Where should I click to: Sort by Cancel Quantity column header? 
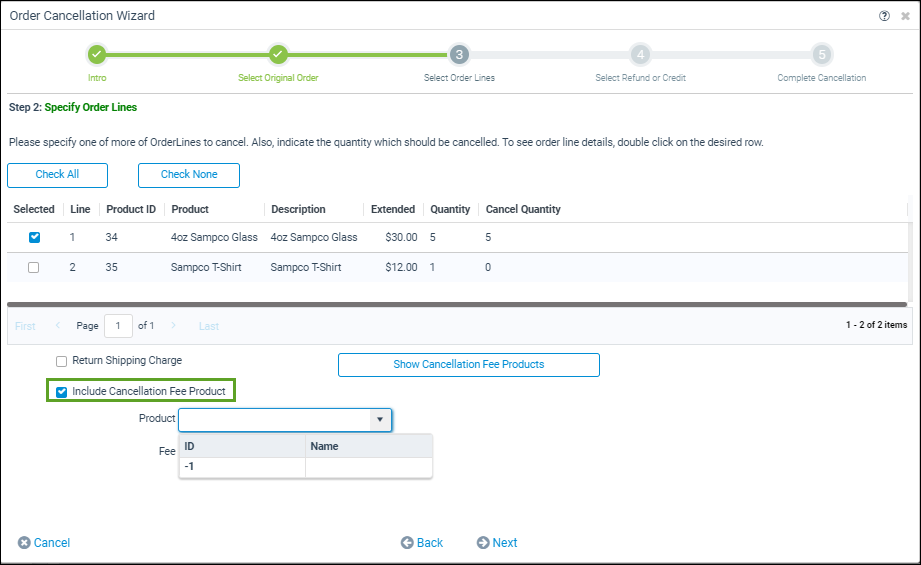tap(523, 209)
